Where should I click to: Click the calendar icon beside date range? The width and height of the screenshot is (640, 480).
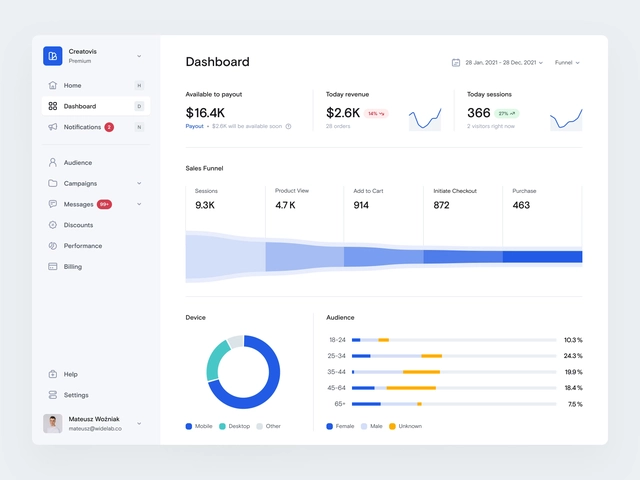click(x=456, y=62)
